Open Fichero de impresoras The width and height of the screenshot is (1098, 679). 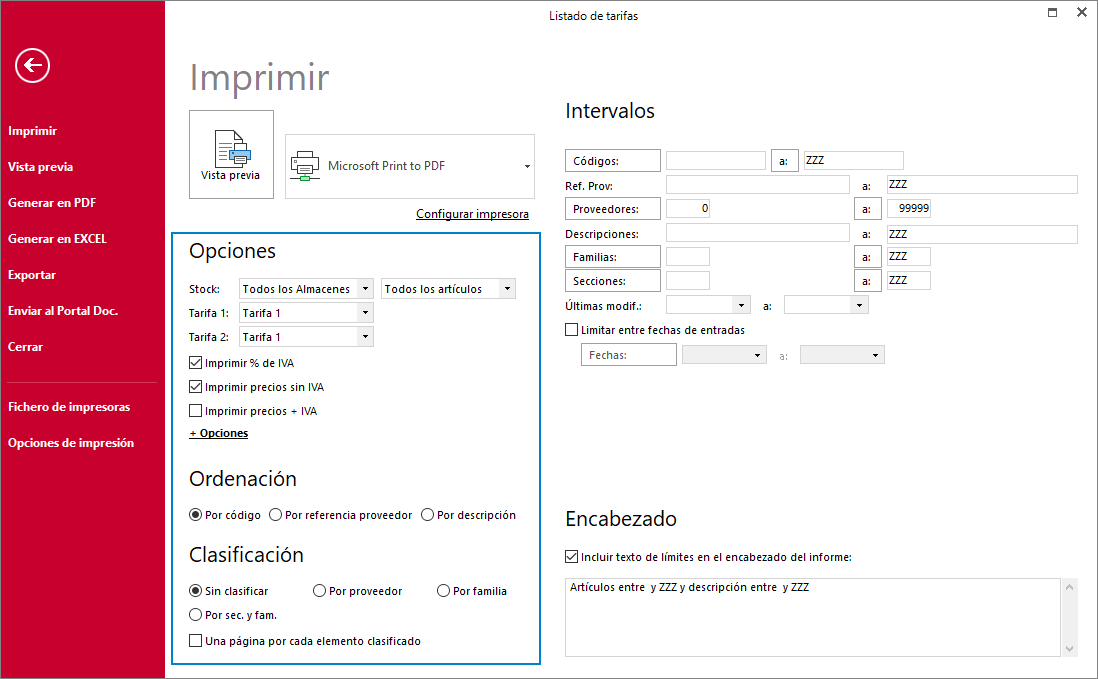click(x=69, y=407)
